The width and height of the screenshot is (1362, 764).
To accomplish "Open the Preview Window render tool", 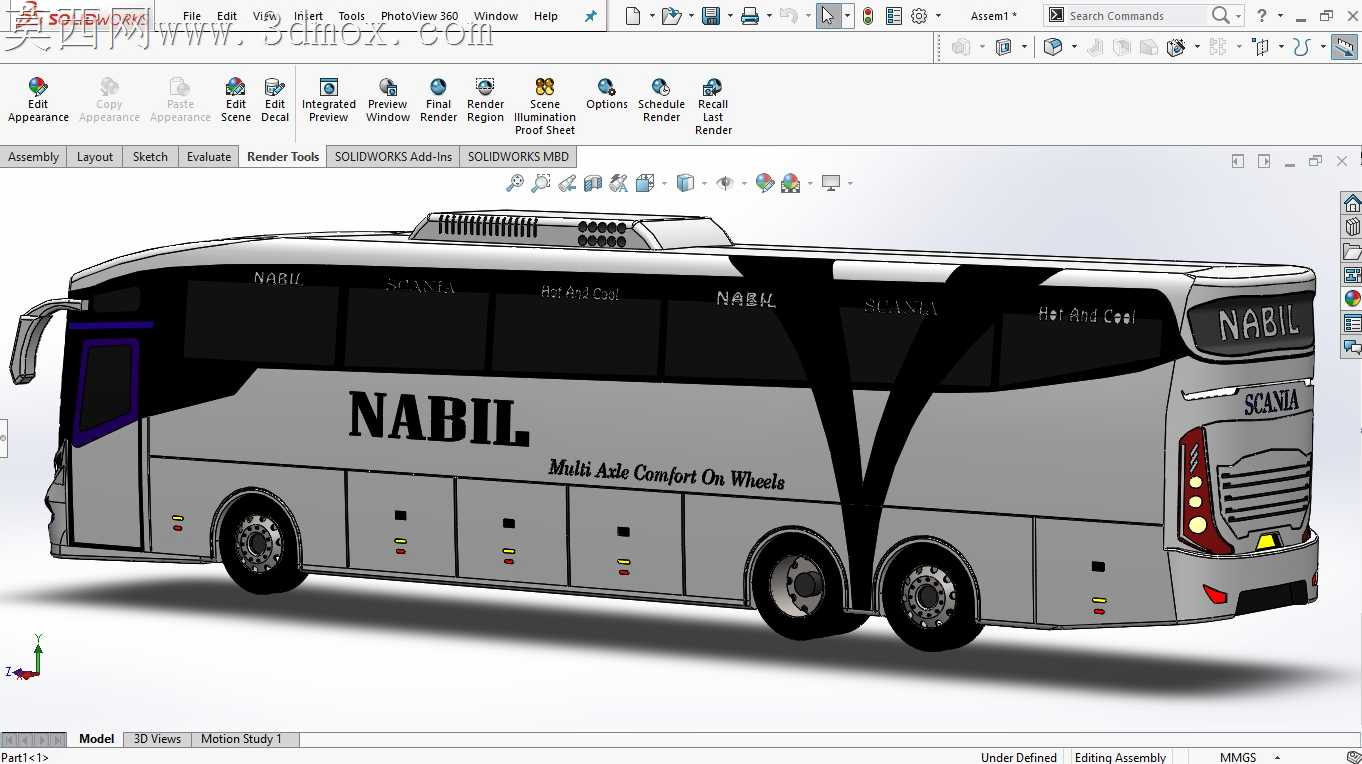I will (x=388, y=100).
